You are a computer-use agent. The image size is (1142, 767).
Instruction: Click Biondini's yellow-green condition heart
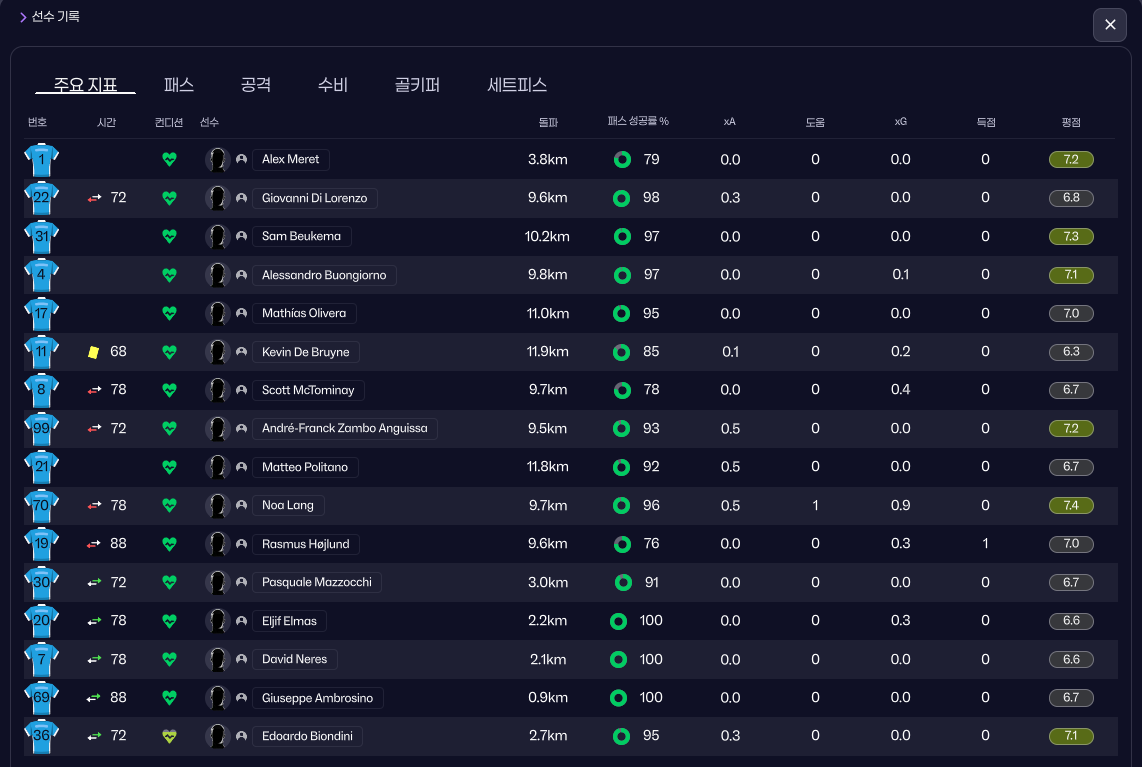click(x=169, y=736)
